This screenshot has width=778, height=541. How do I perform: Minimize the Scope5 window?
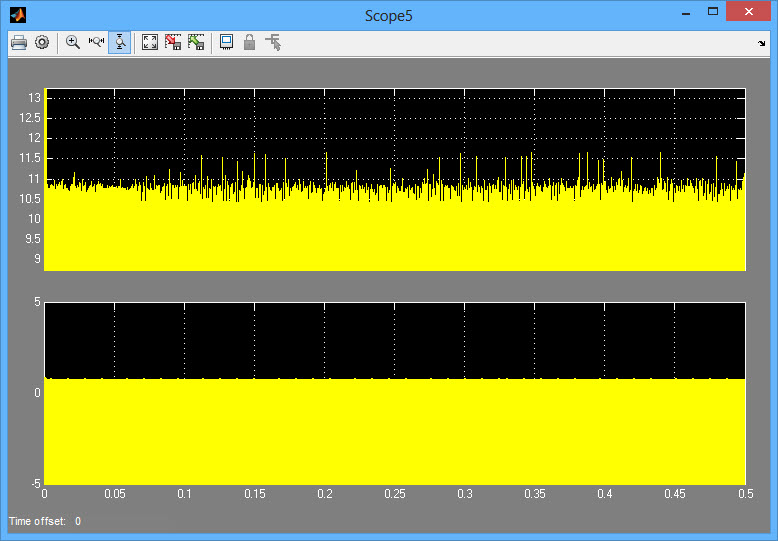click(x=686, y=14)
